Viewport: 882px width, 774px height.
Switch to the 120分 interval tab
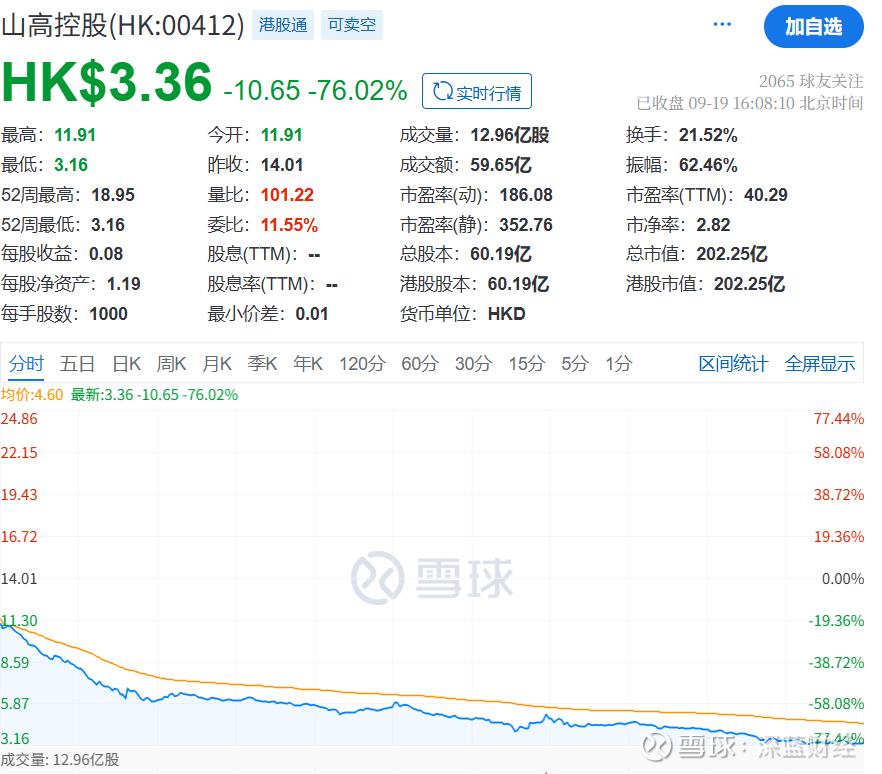pos(362,364)
